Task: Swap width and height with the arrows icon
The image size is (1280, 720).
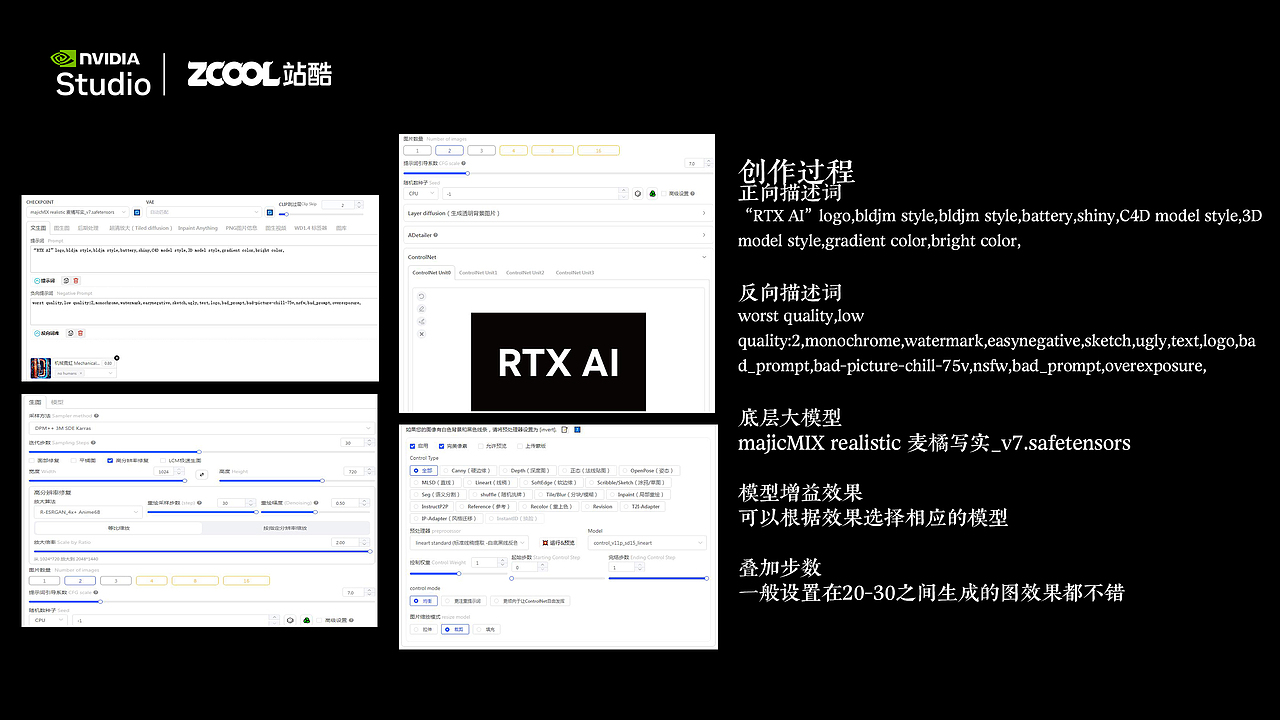Action: pos(202,475)
